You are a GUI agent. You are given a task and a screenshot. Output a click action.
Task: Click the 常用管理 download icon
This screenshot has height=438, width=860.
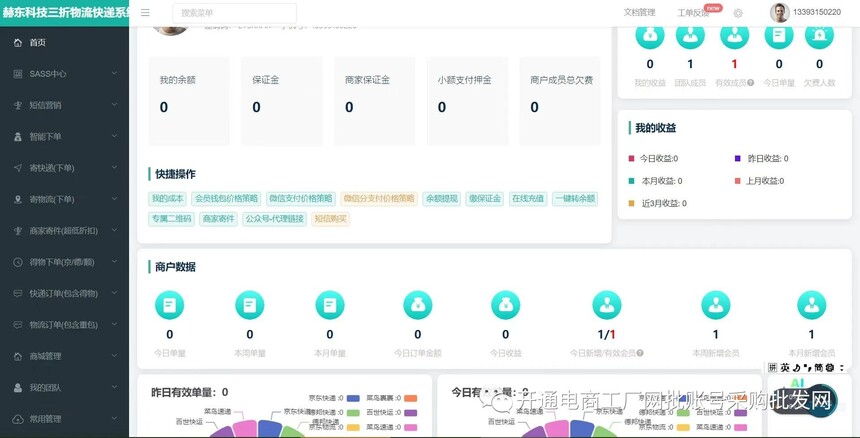(x=18, y=419)
